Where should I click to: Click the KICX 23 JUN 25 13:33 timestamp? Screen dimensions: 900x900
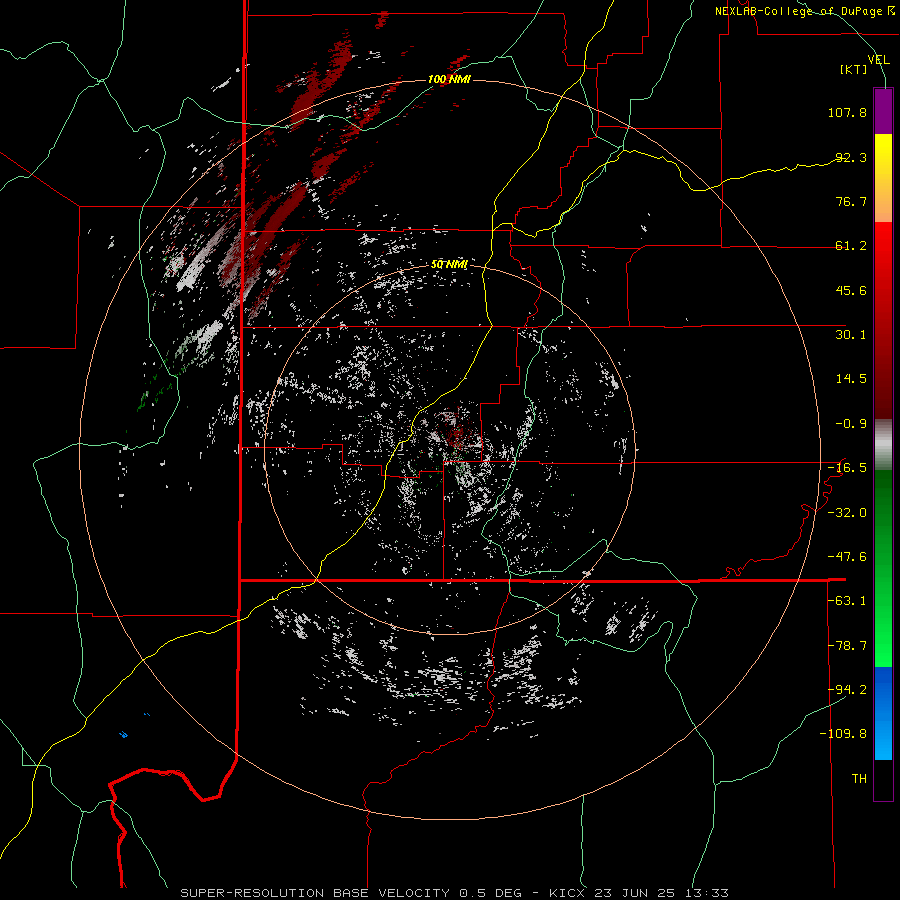(639, 893)
